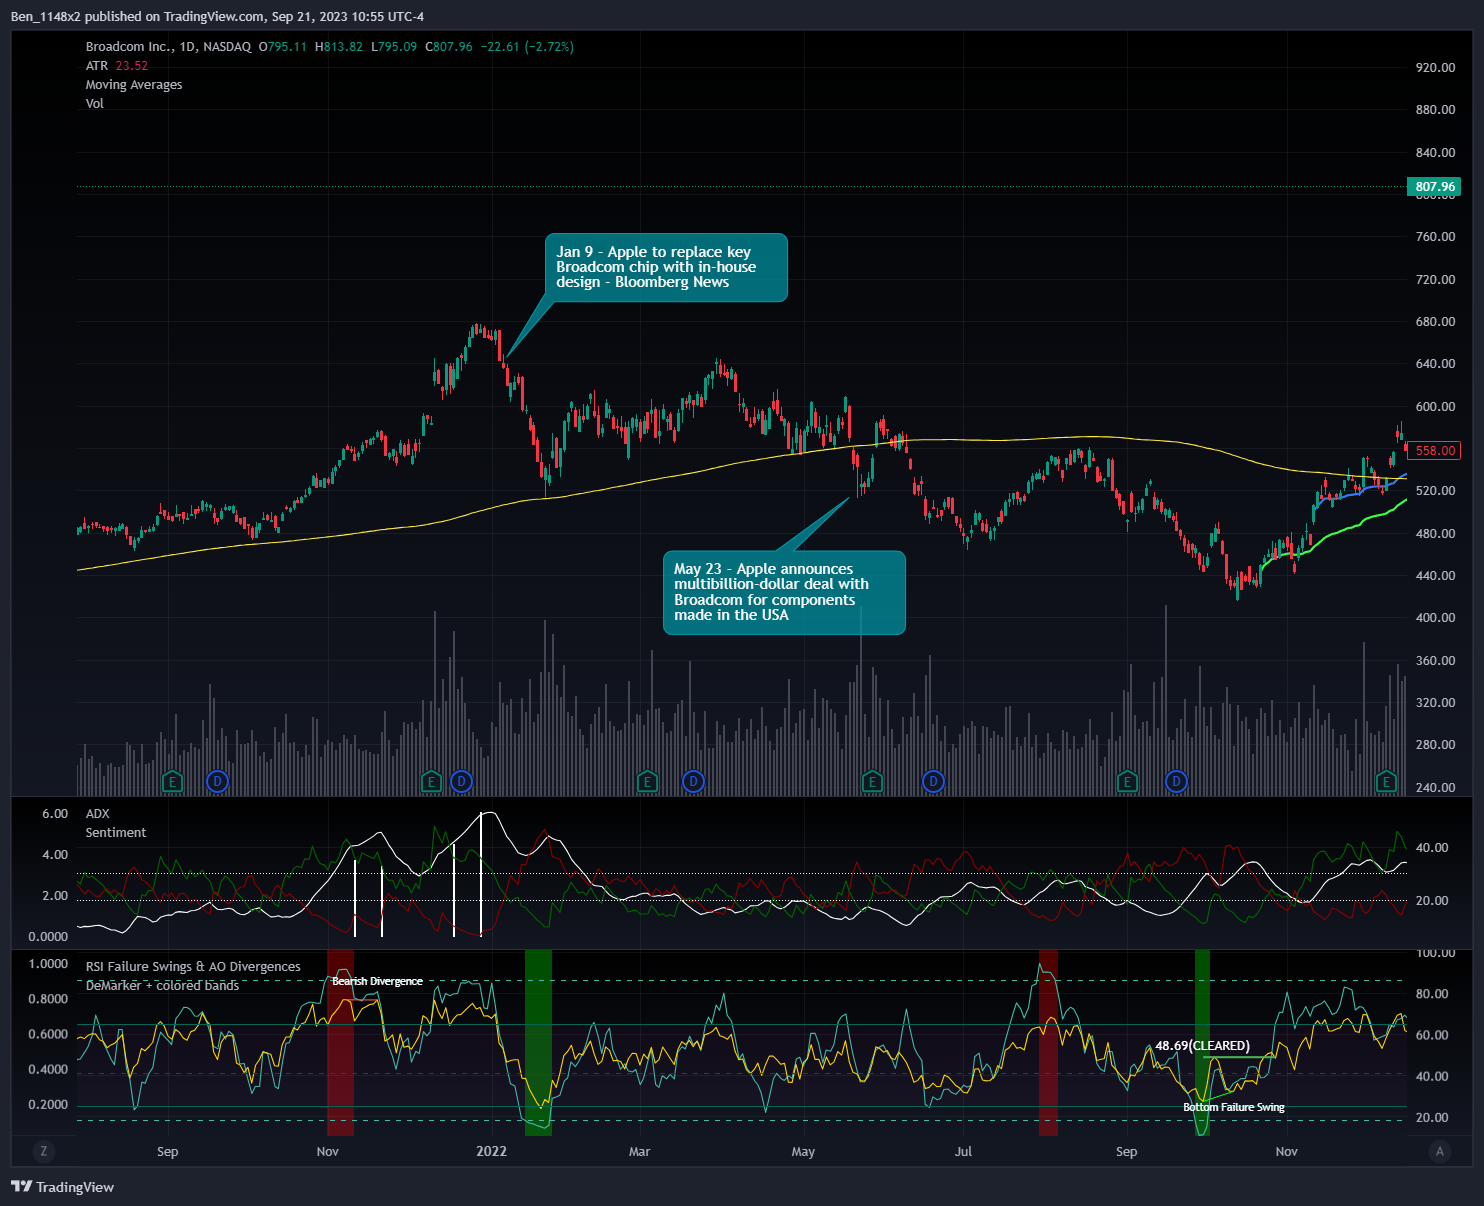The image size is (1484, 1206).
Task: Click the 240.00 price axis label
Action: tap(1435, 788)
